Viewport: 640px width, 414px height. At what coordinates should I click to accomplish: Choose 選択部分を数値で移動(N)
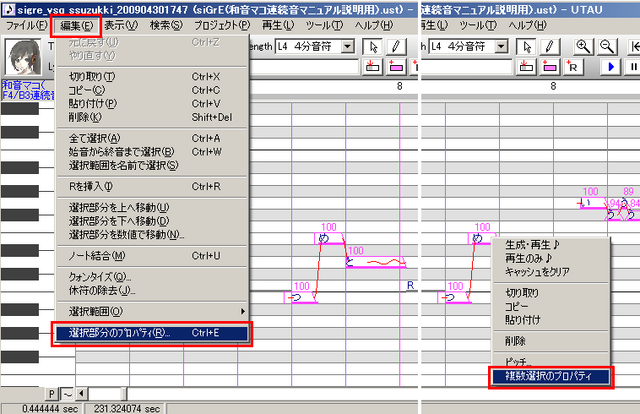coord(152,234)
